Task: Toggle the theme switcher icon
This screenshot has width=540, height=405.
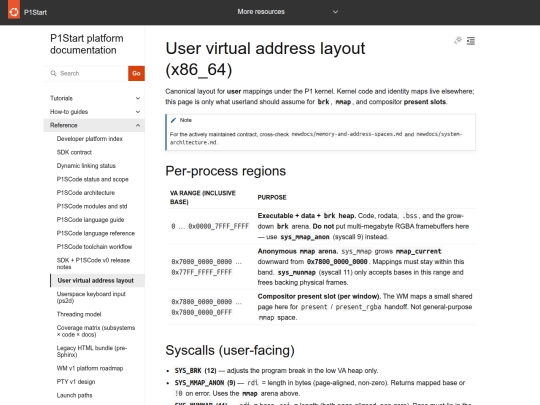Action: click(458, 41)
